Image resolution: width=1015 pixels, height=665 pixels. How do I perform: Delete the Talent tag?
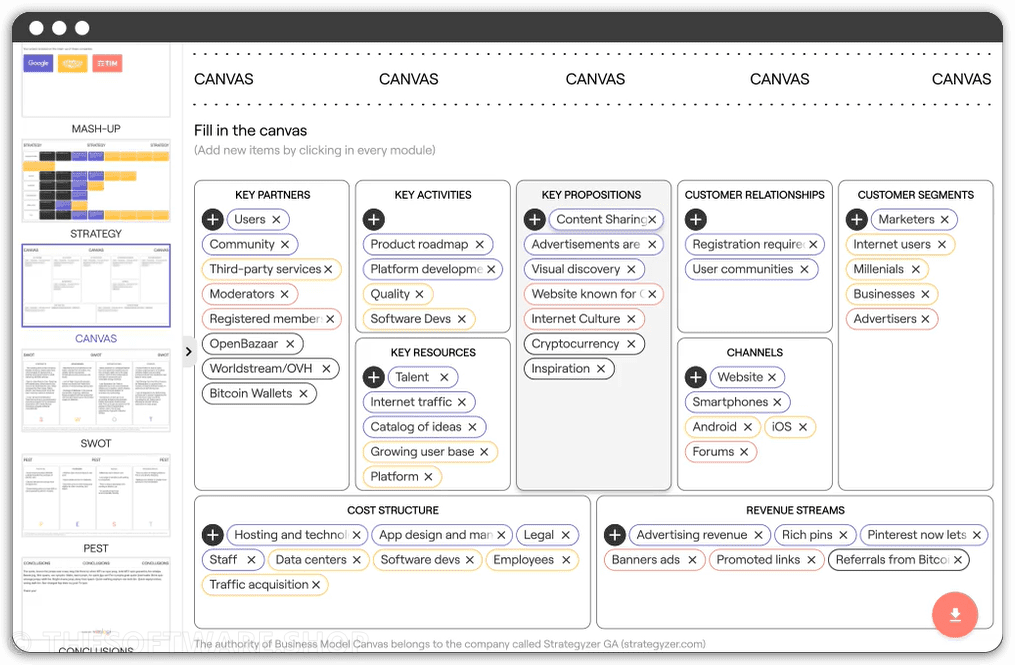(x=444, y=377)
